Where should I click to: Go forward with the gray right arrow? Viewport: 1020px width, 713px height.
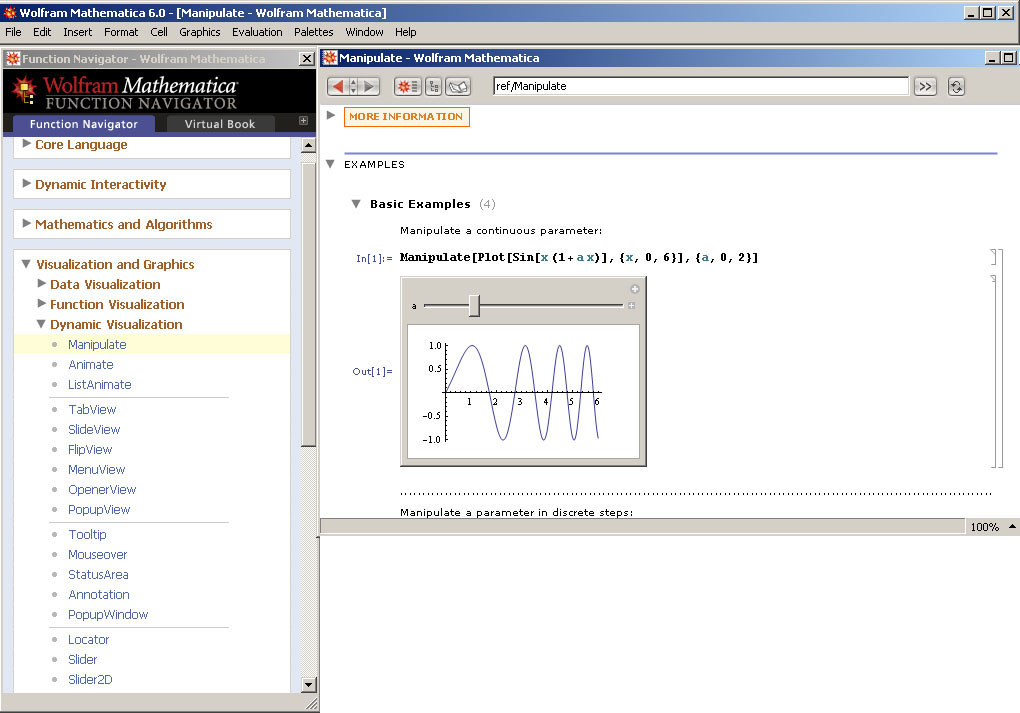click(369, 86)
